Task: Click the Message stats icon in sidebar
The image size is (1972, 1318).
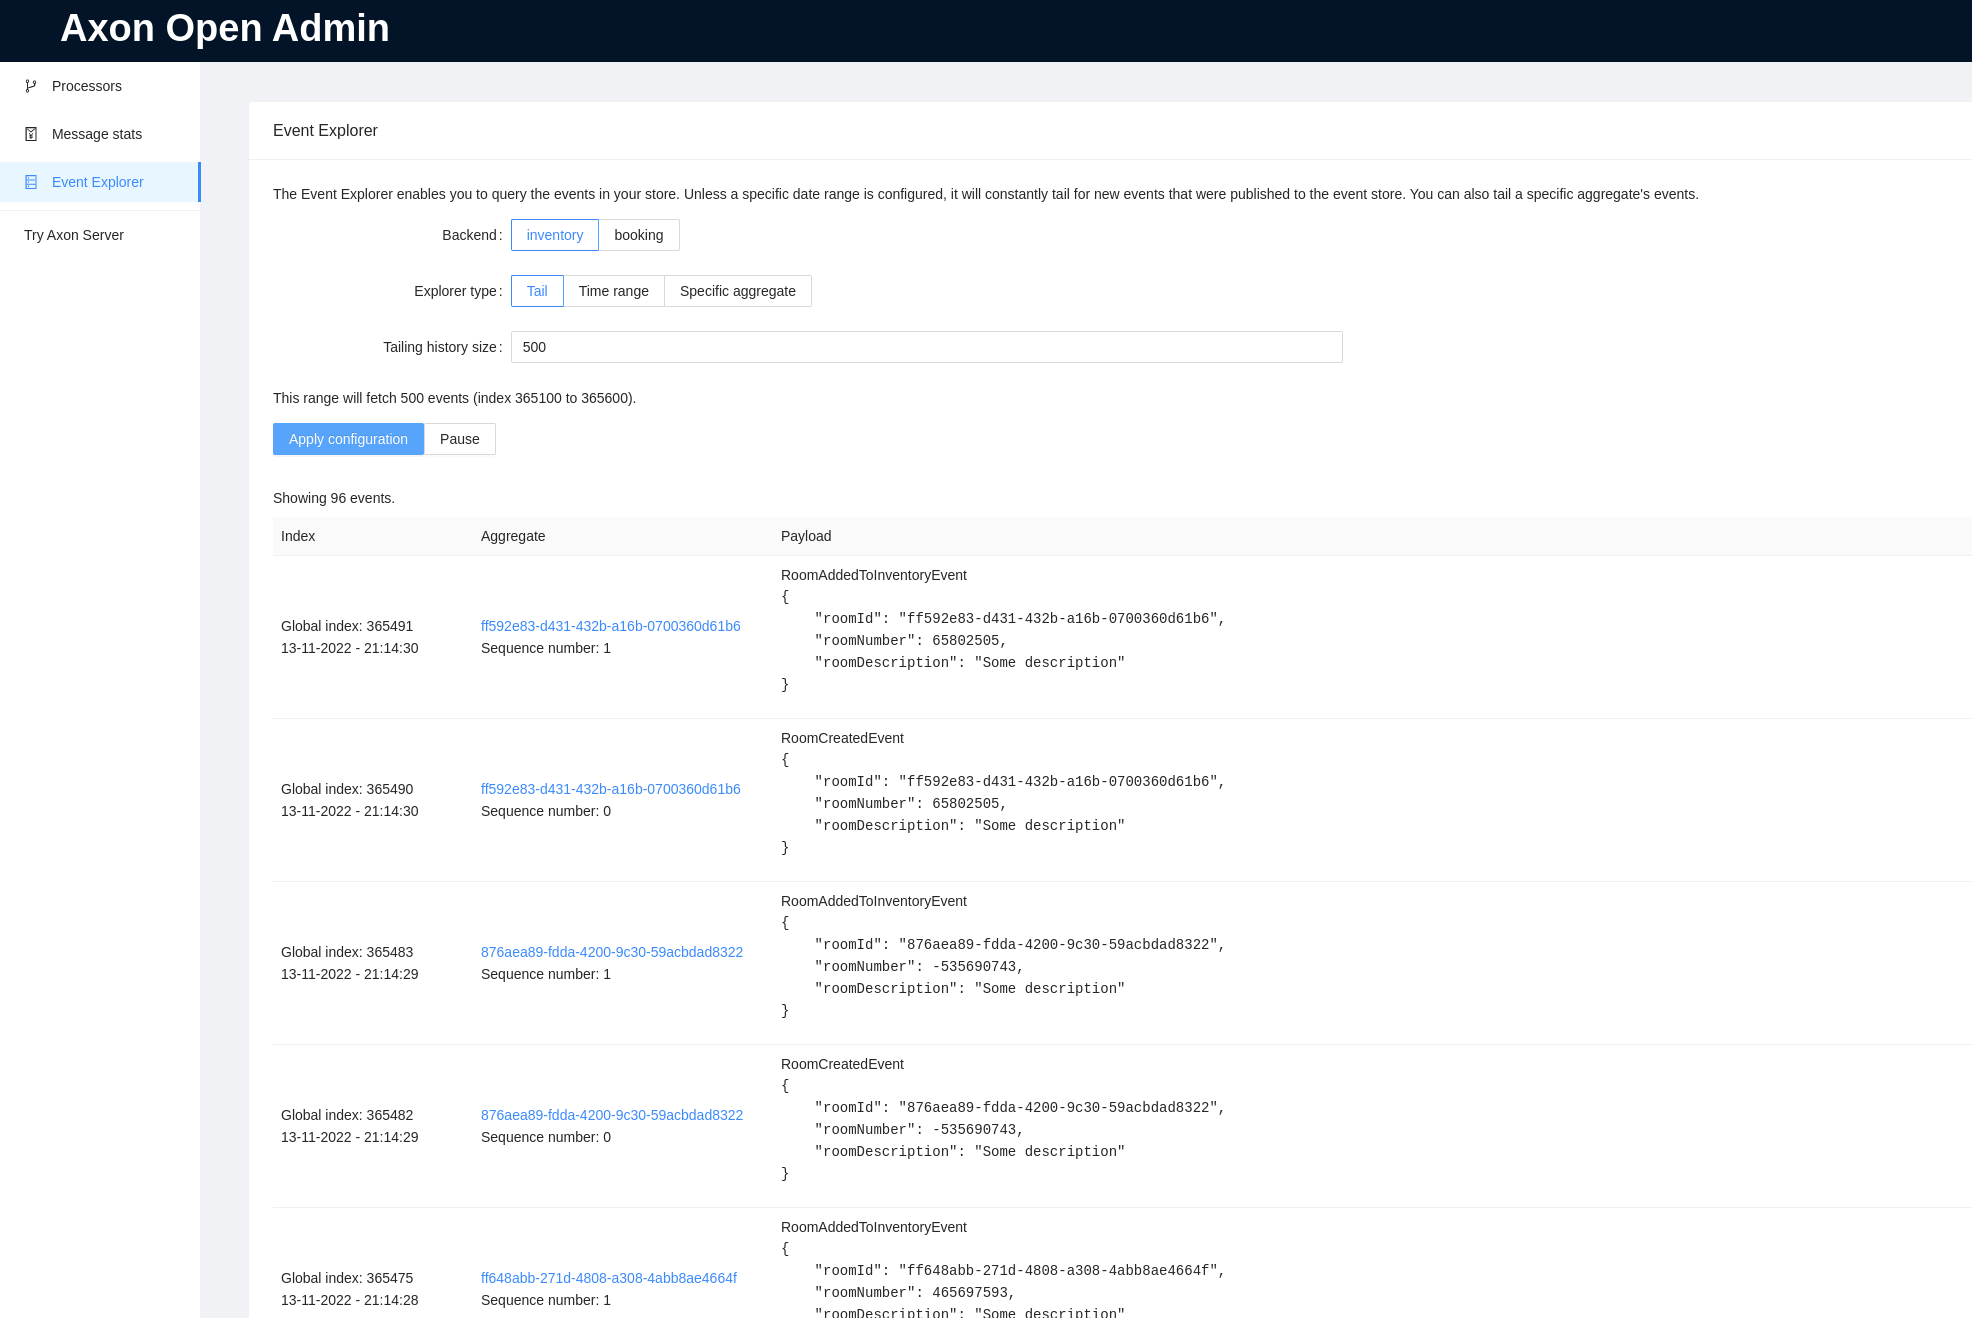Action: point(31,134)
